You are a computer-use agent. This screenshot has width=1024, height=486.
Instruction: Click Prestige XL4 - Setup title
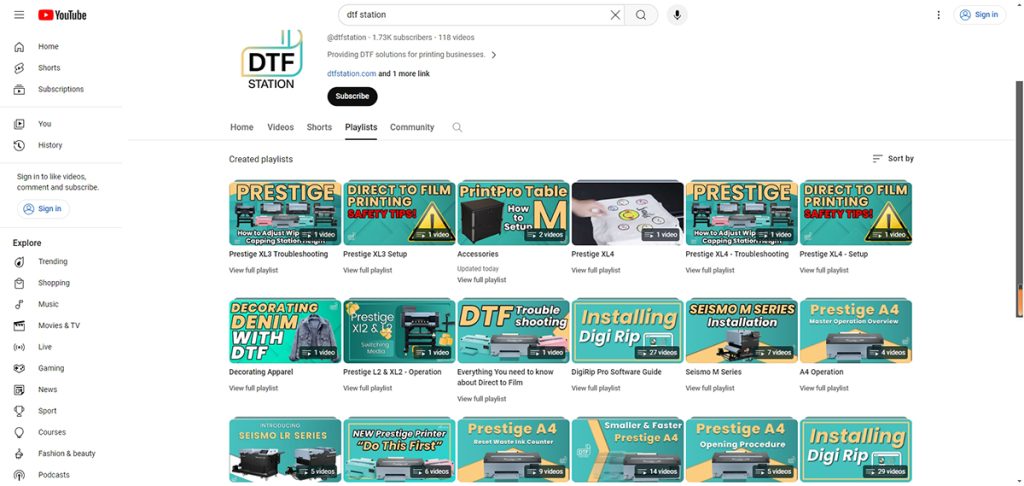point(833,254)
